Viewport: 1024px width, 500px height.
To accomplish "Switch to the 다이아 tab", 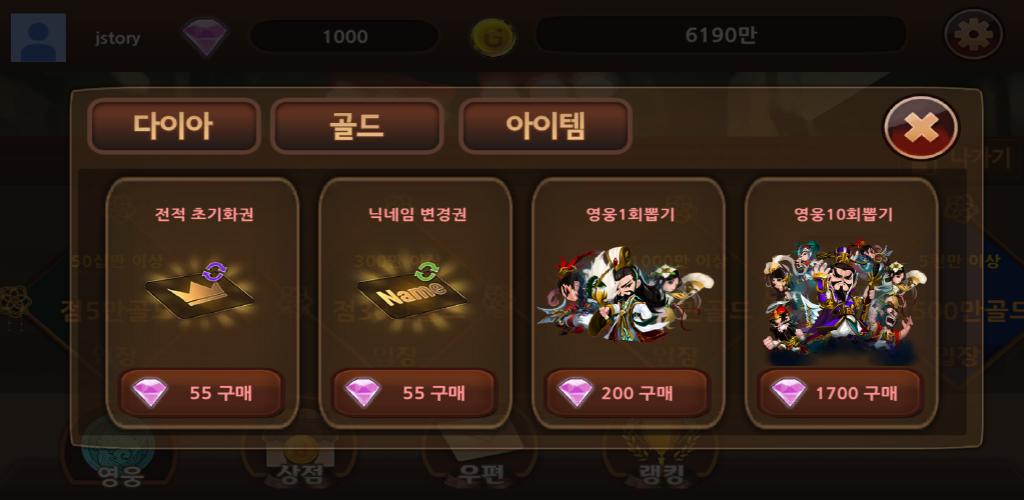I will pyautogui.click(x=174, y=126).
